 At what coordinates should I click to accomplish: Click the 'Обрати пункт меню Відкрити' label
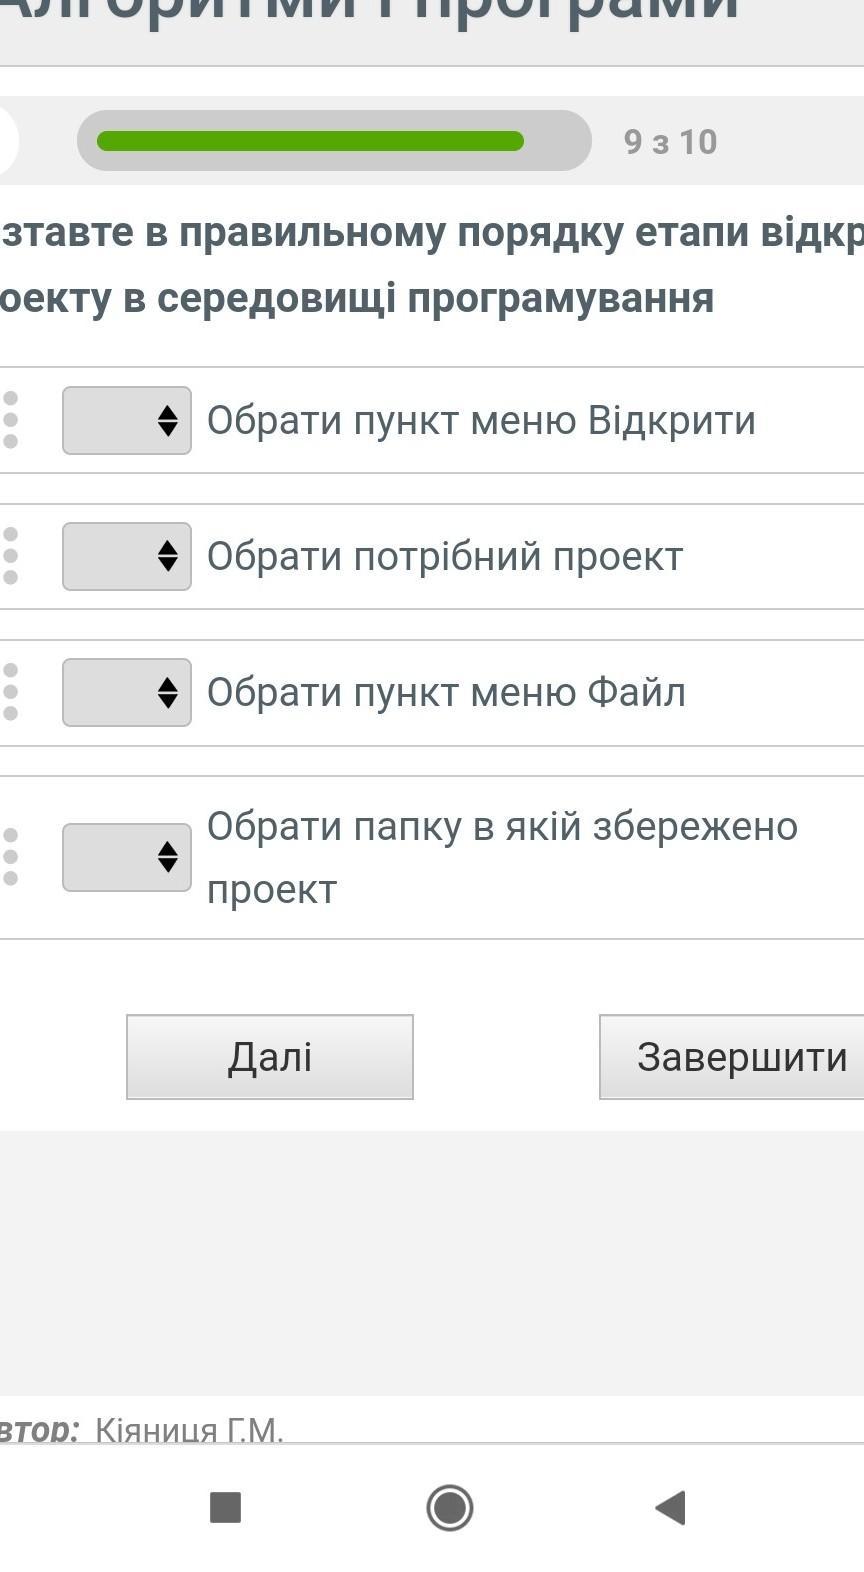tap(481, 420)
